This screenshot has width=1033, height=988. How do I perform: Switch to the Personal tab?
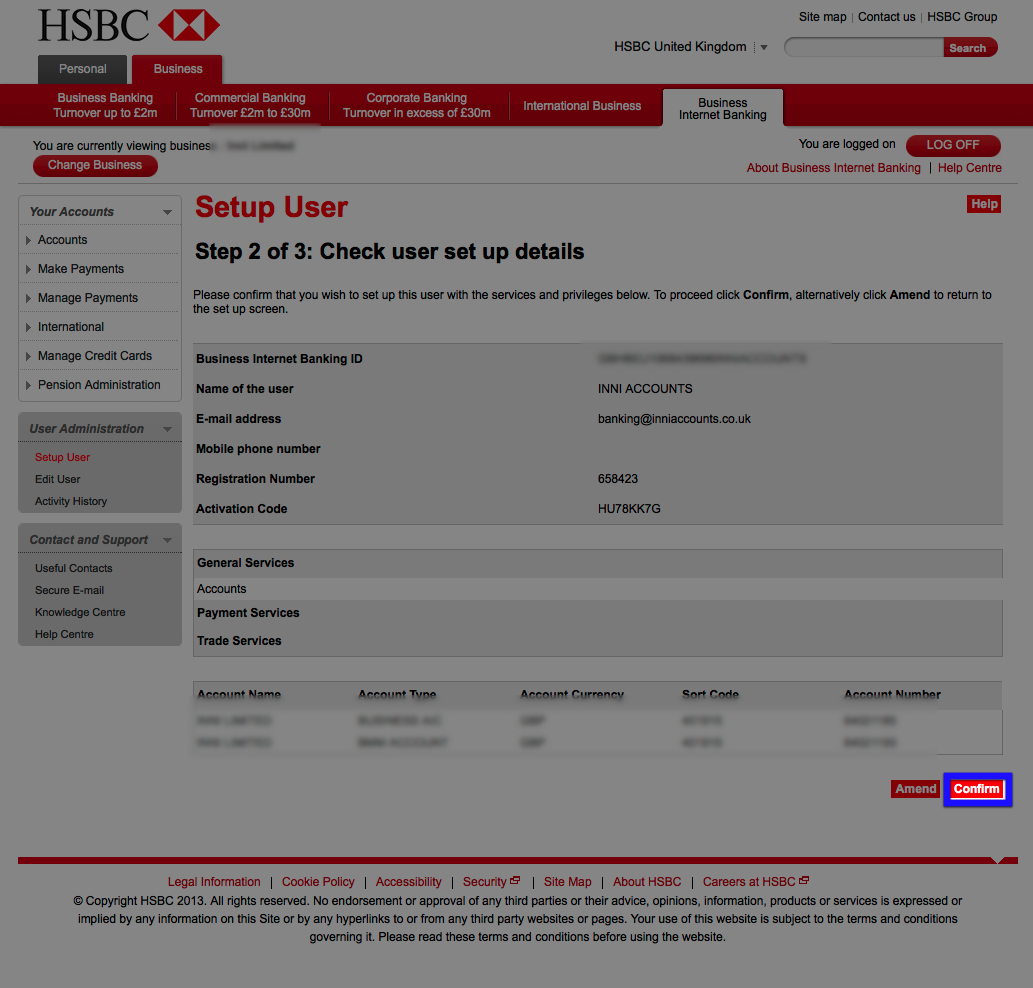[82, 69]
